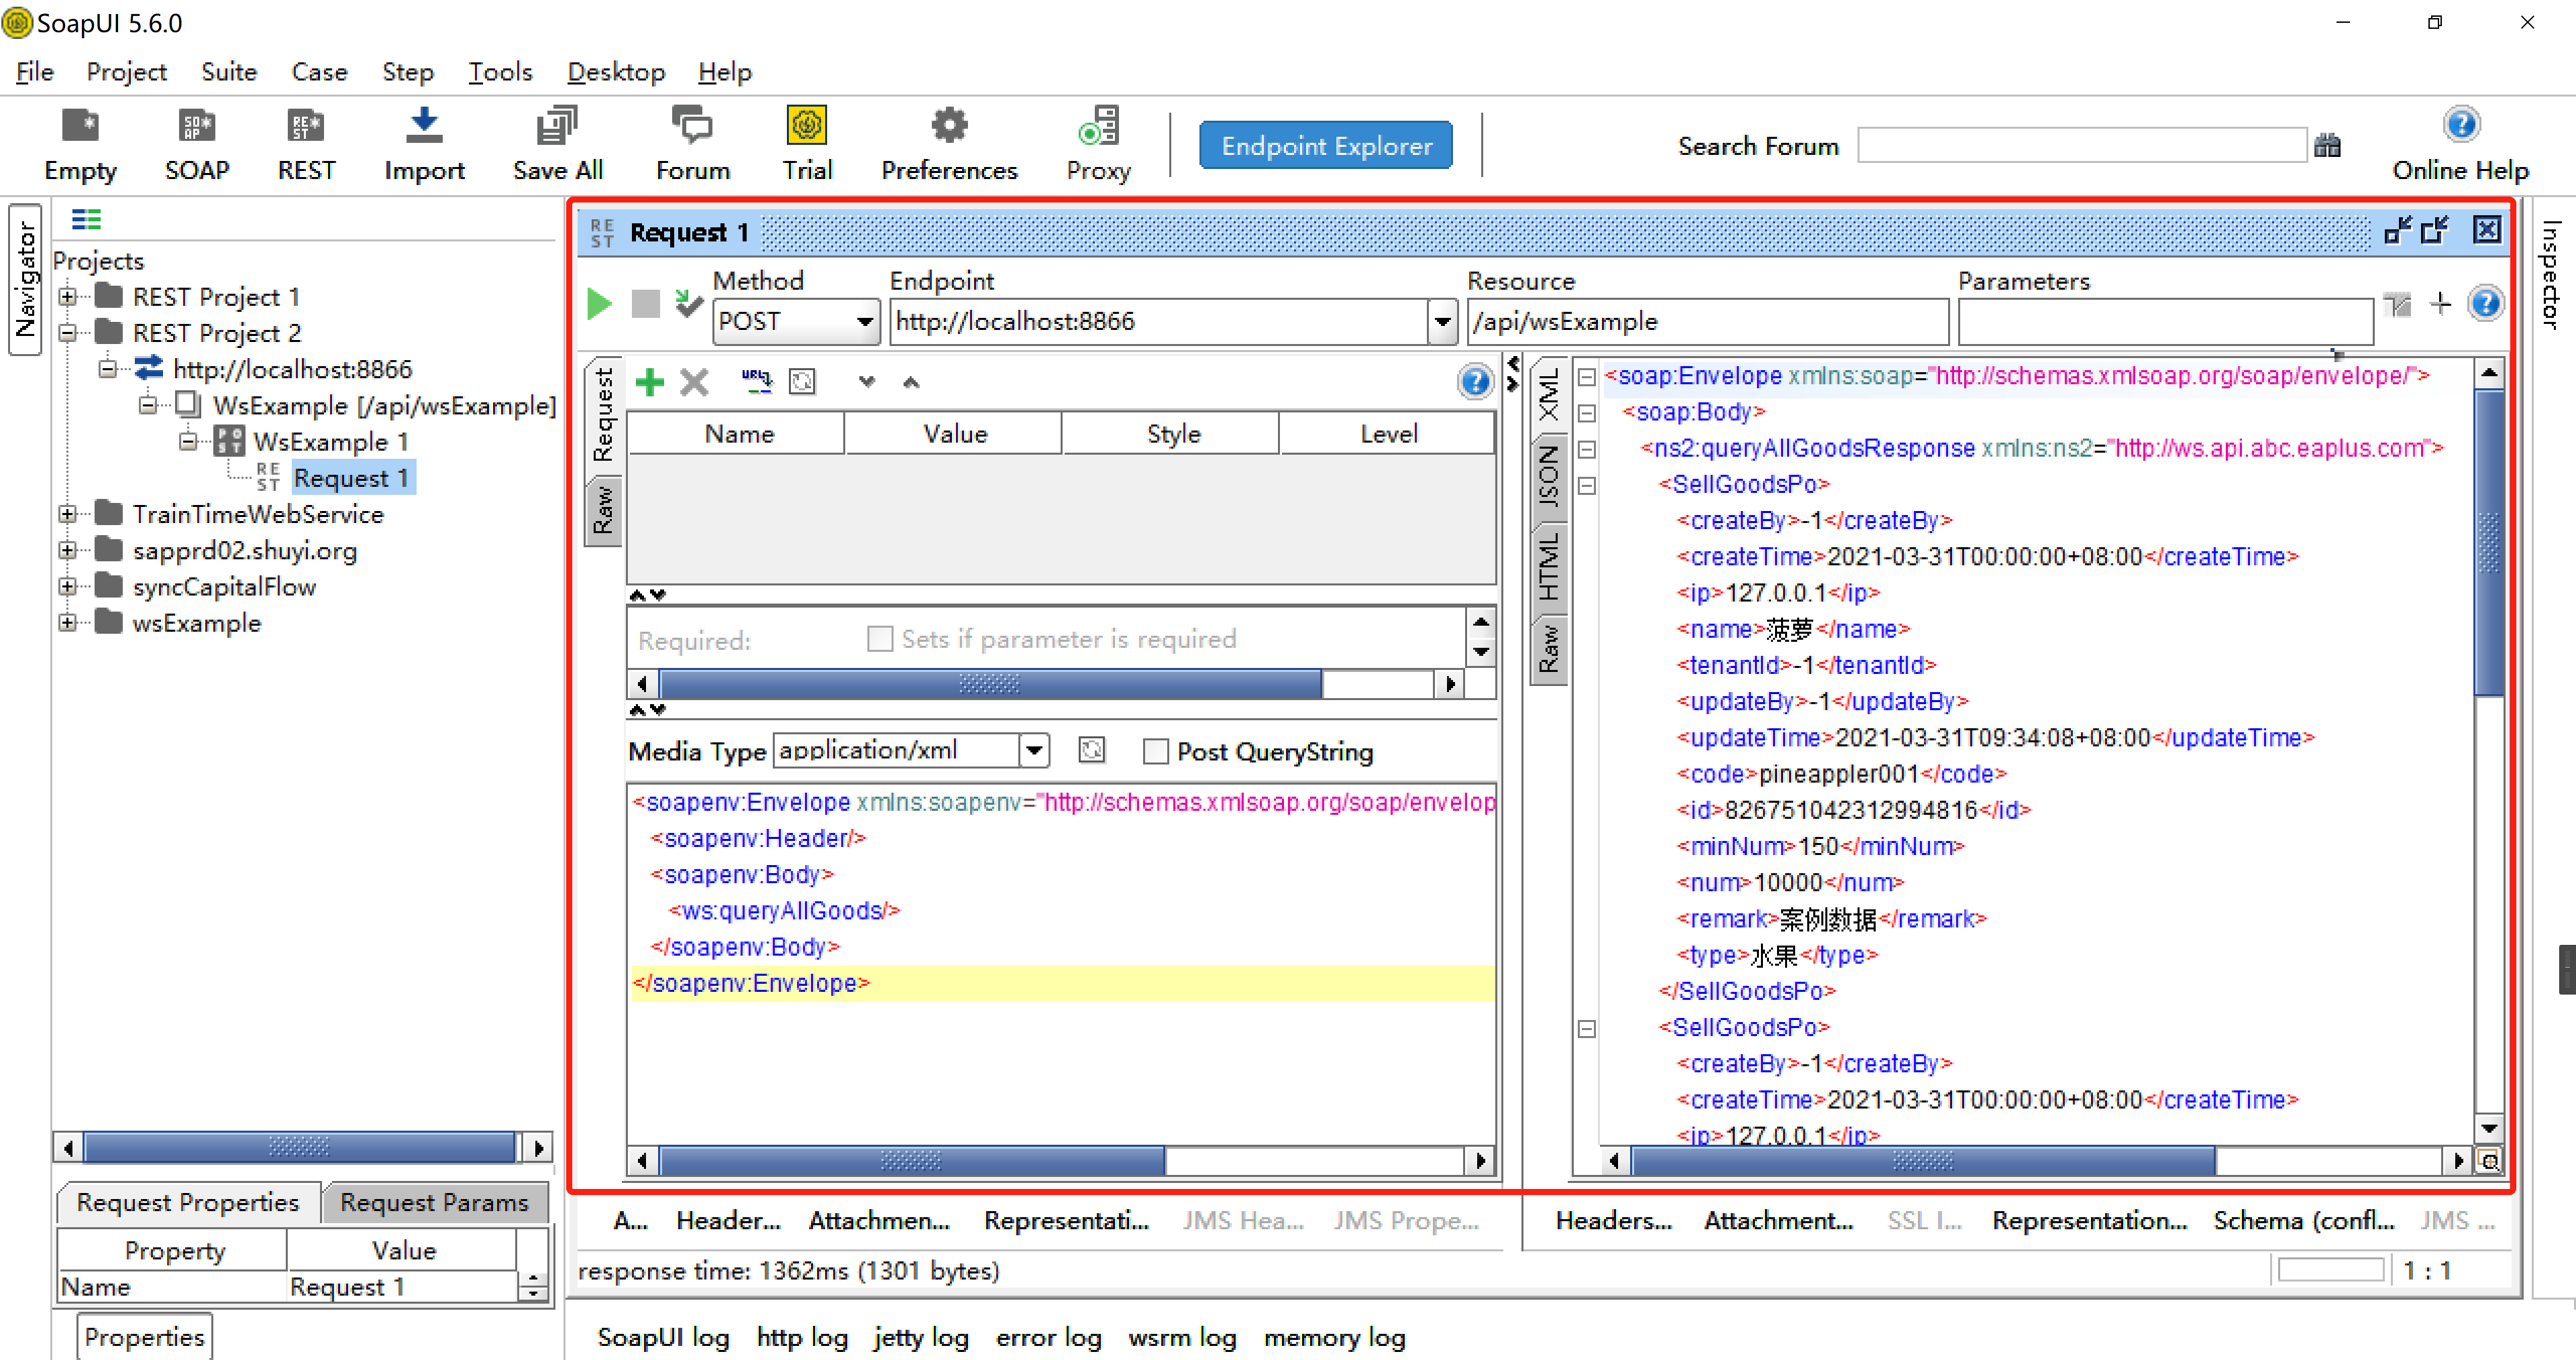Click response panel vertical scrollbar thumb

click(2488, 543)
